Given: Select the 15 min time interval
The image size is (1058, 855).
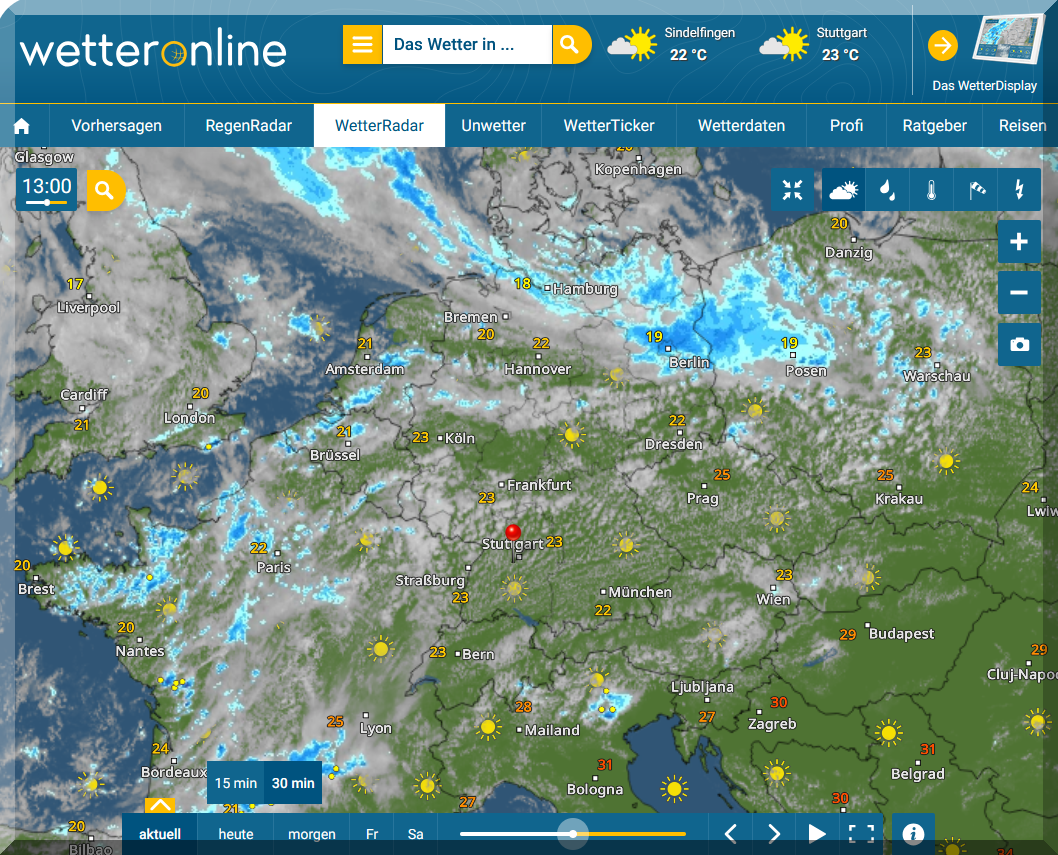Looking at the screenshot, I should [236, 783].
